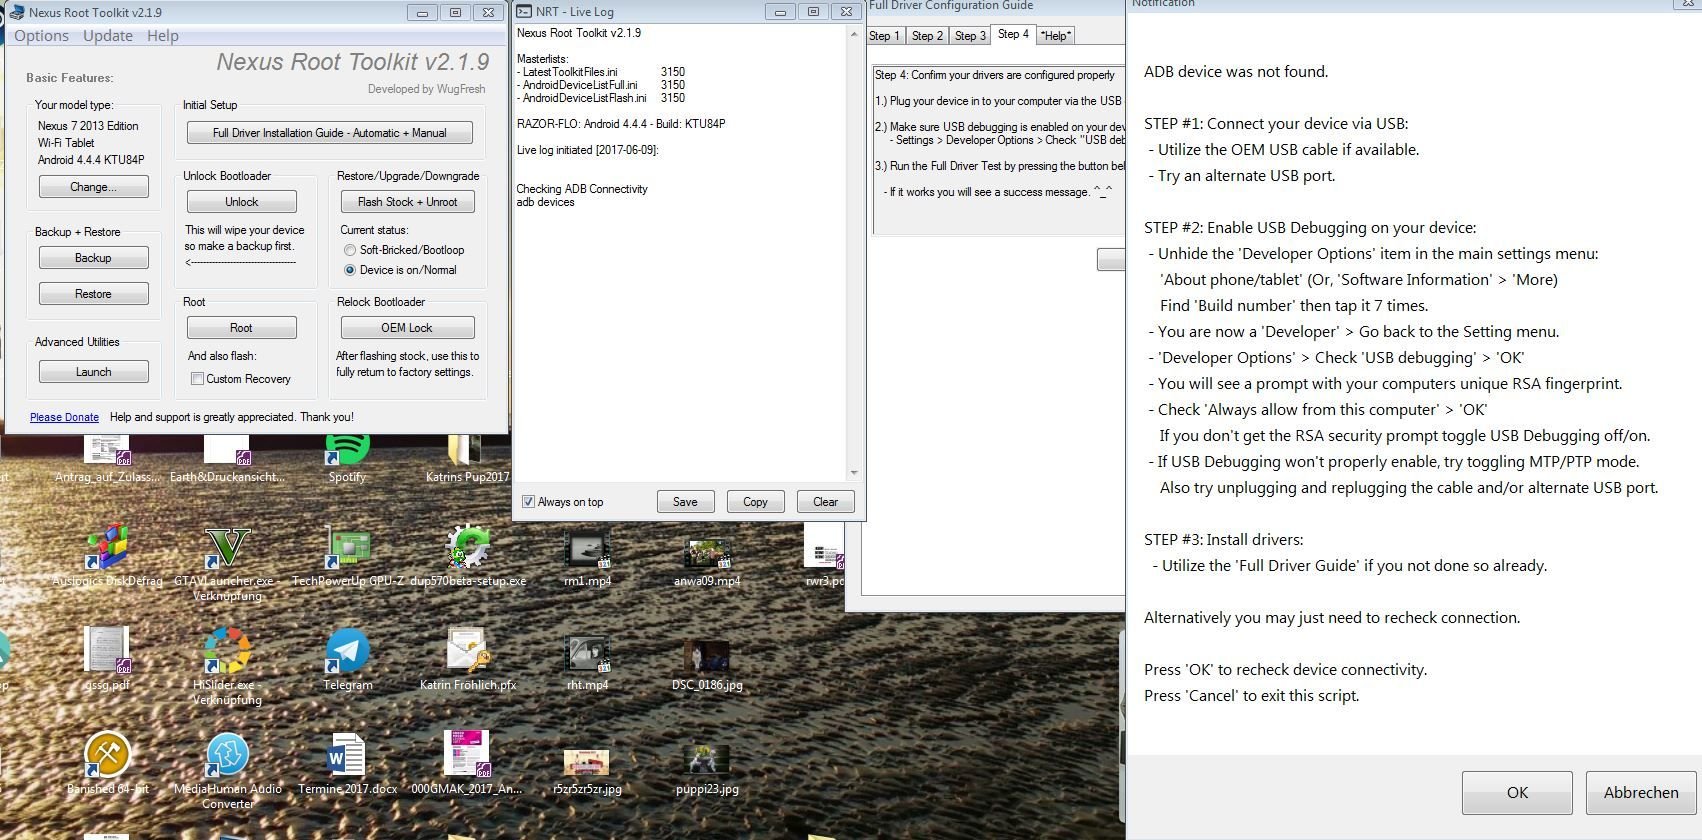Open the Help menu in Toolkit

[163, 36]
